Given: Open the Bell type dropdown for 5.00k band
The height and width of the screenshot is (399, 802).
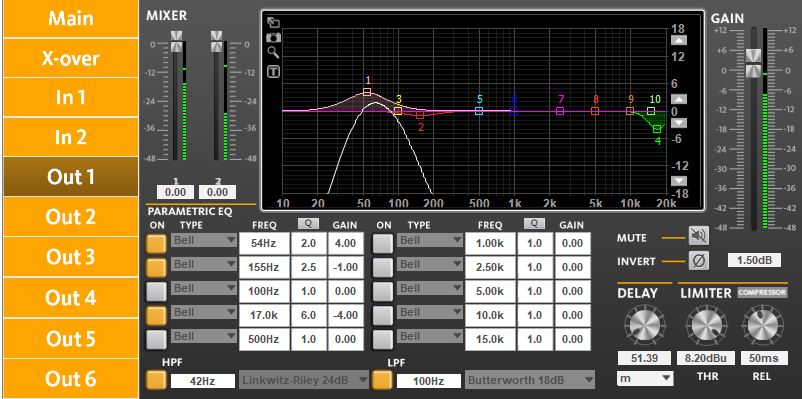Looking at the screenshot, I should 430,288.
